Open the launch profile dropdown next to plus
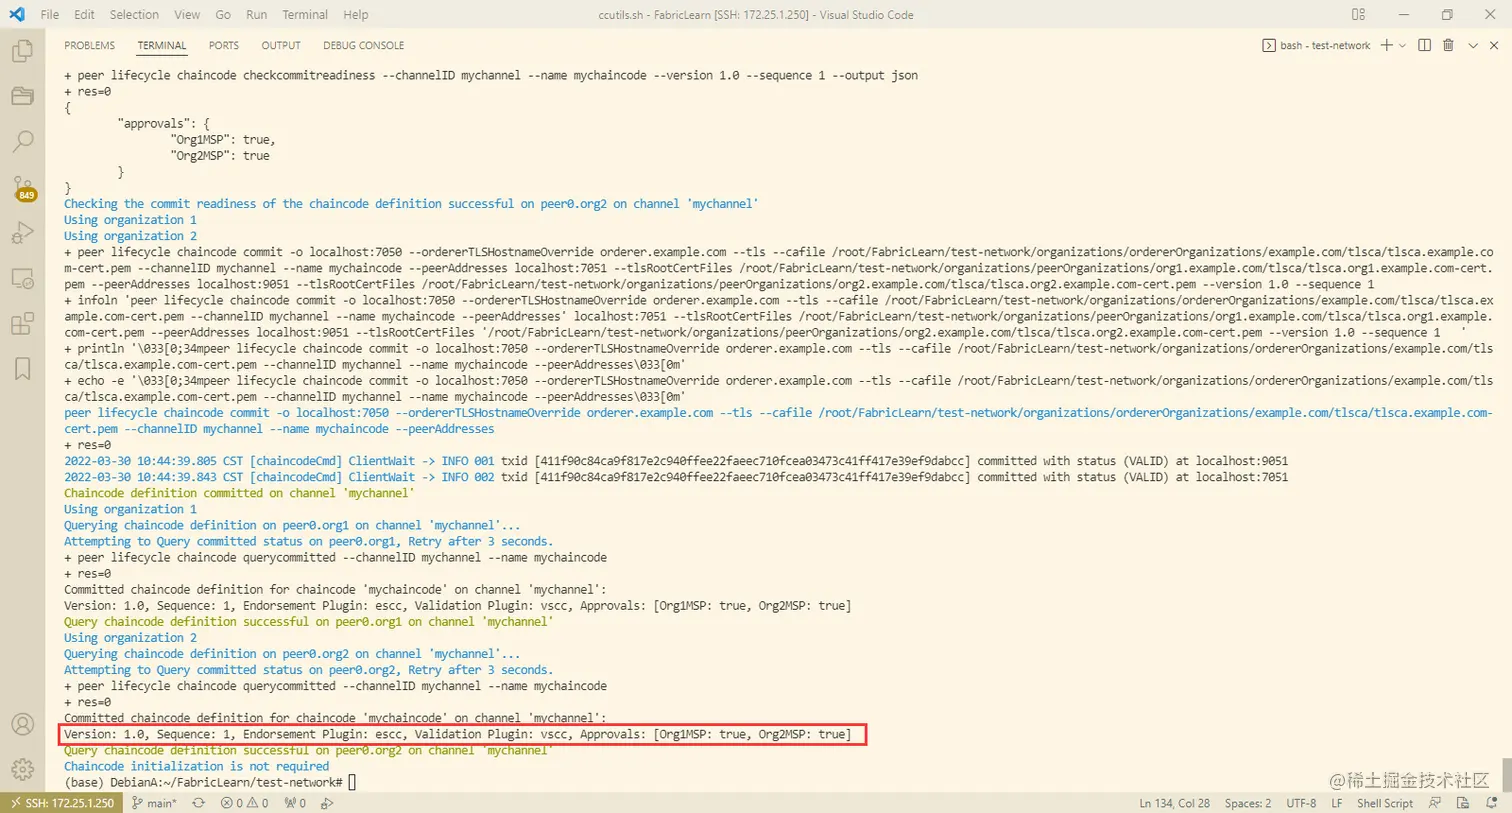Viewport: 1512px width, 813px height. click(1402, 45)
